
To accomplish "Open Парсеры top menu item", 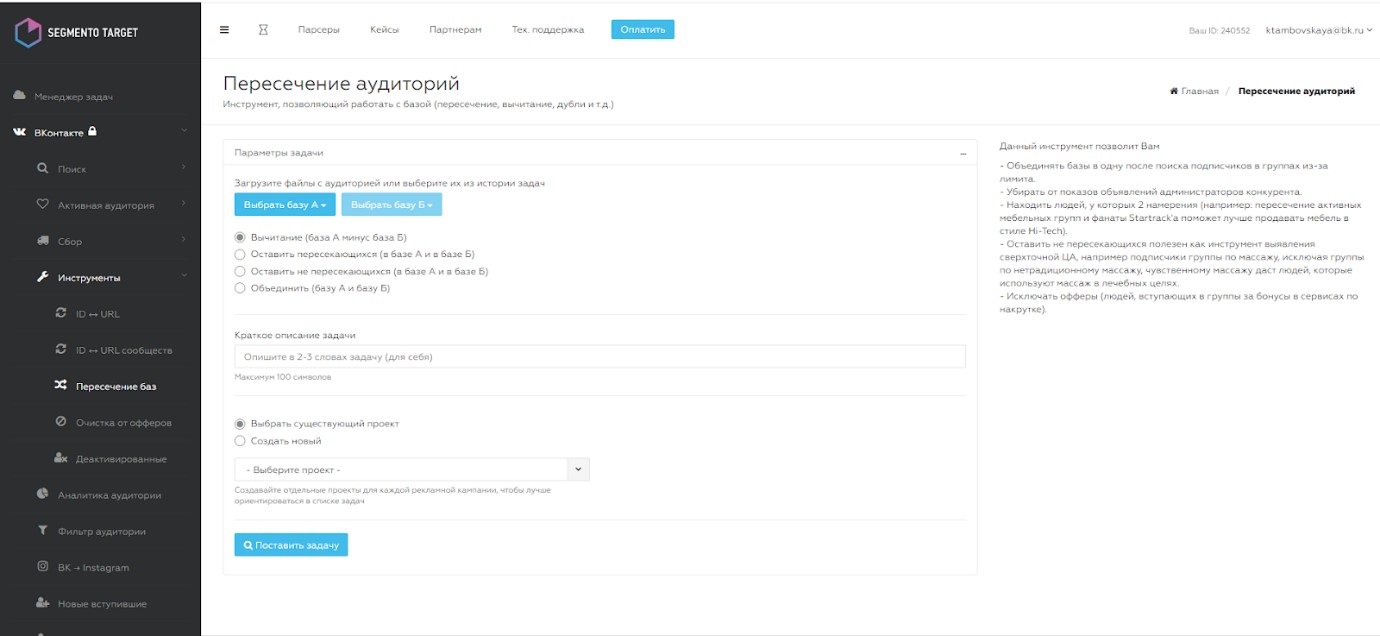I will click(318, 30).
